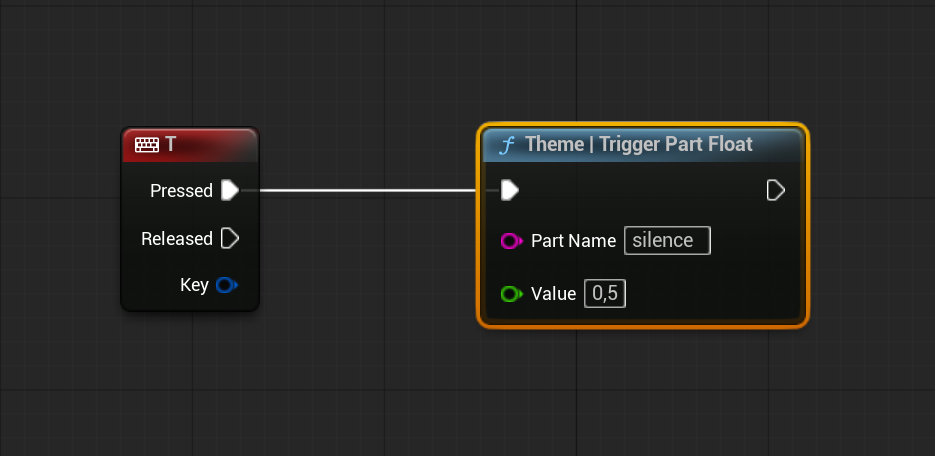Select the Theme | Trigger Part Float title
The width and height of the screenshot is (935, 456).
tap(639, 144)
